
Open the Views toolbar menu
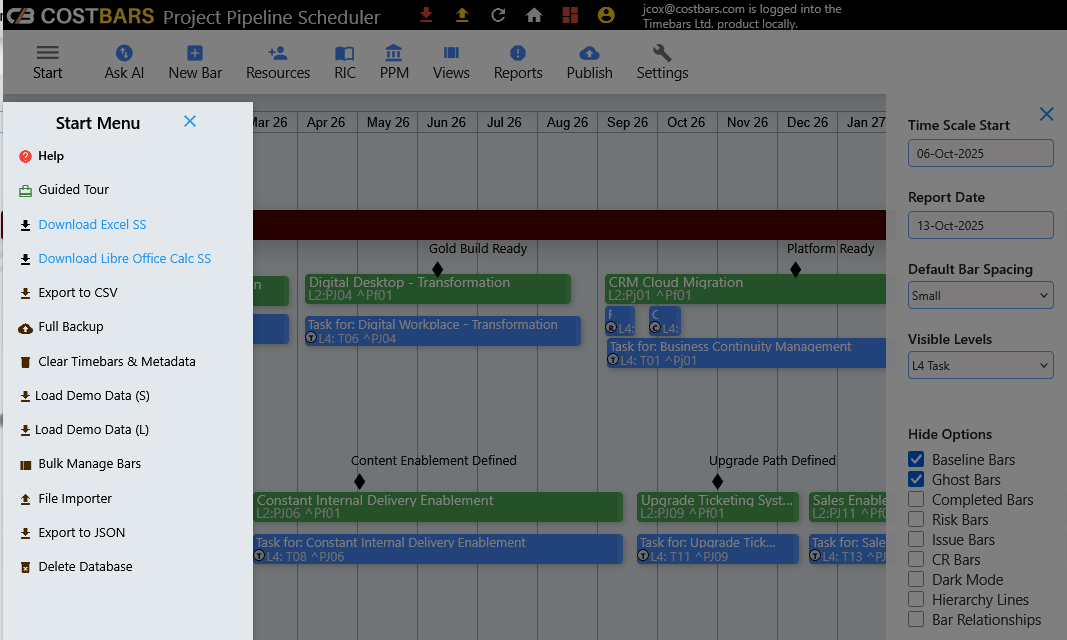pos(451,54)
